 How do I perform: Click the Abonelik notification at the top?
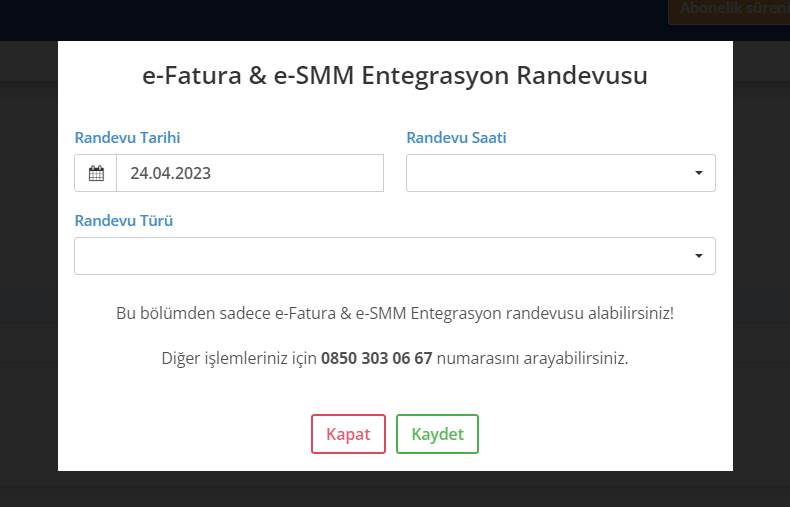[x=732, y=10]
